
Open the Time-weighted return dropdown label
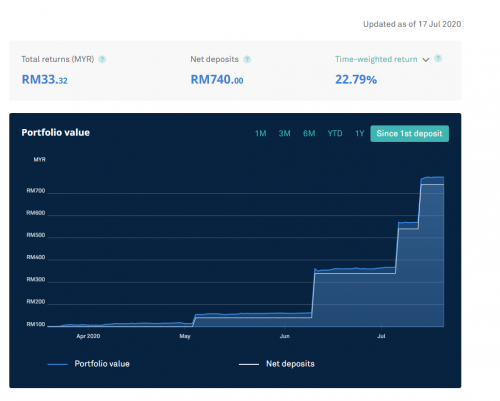376,59
